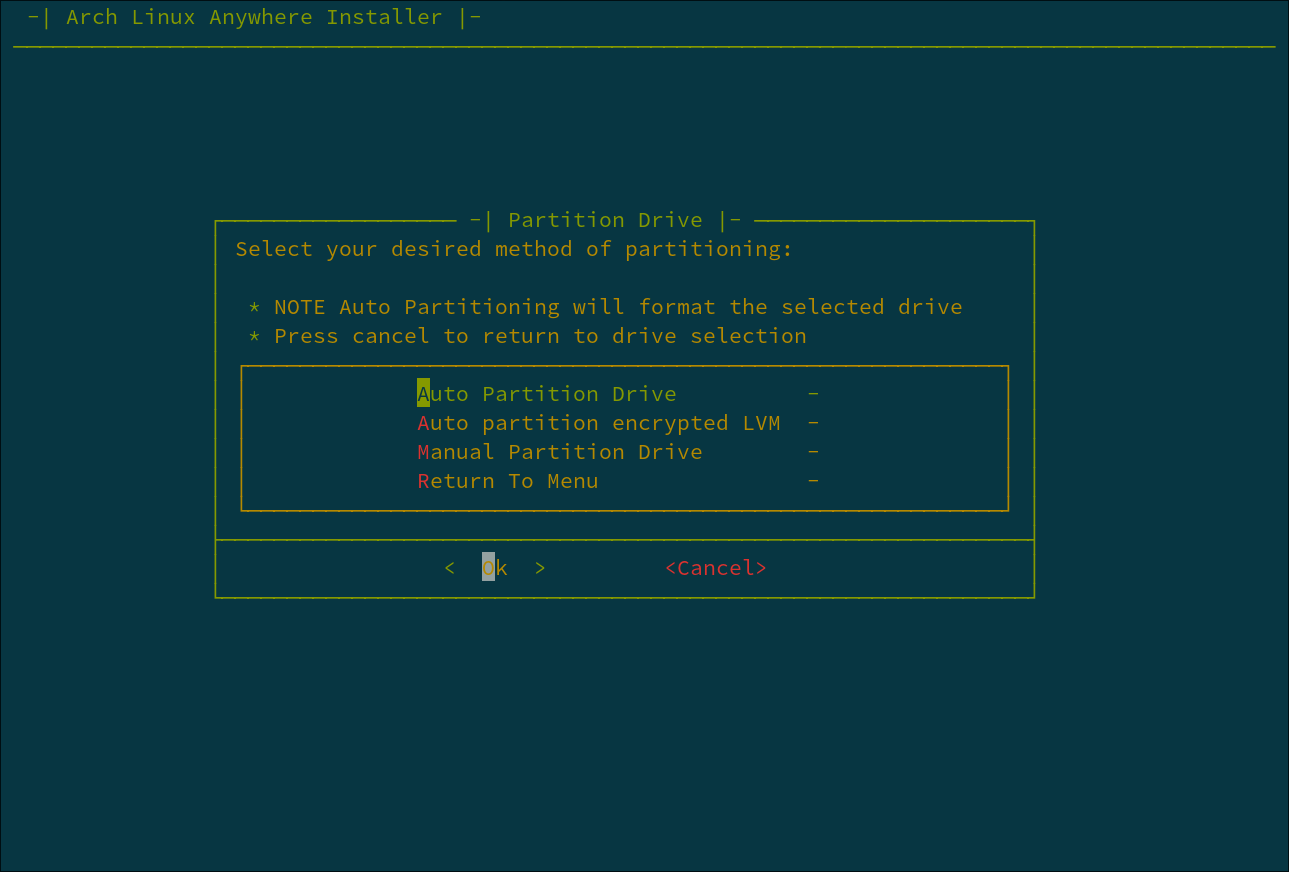The width and height of the screenshot is (1289, 872).
Task: Click the red R hotkey in Return To Menu
Action: (423, 480)
